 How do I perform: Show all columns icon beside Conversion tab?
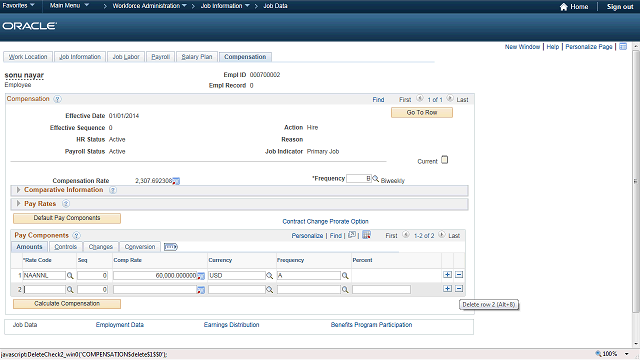[x=171, y=247]
